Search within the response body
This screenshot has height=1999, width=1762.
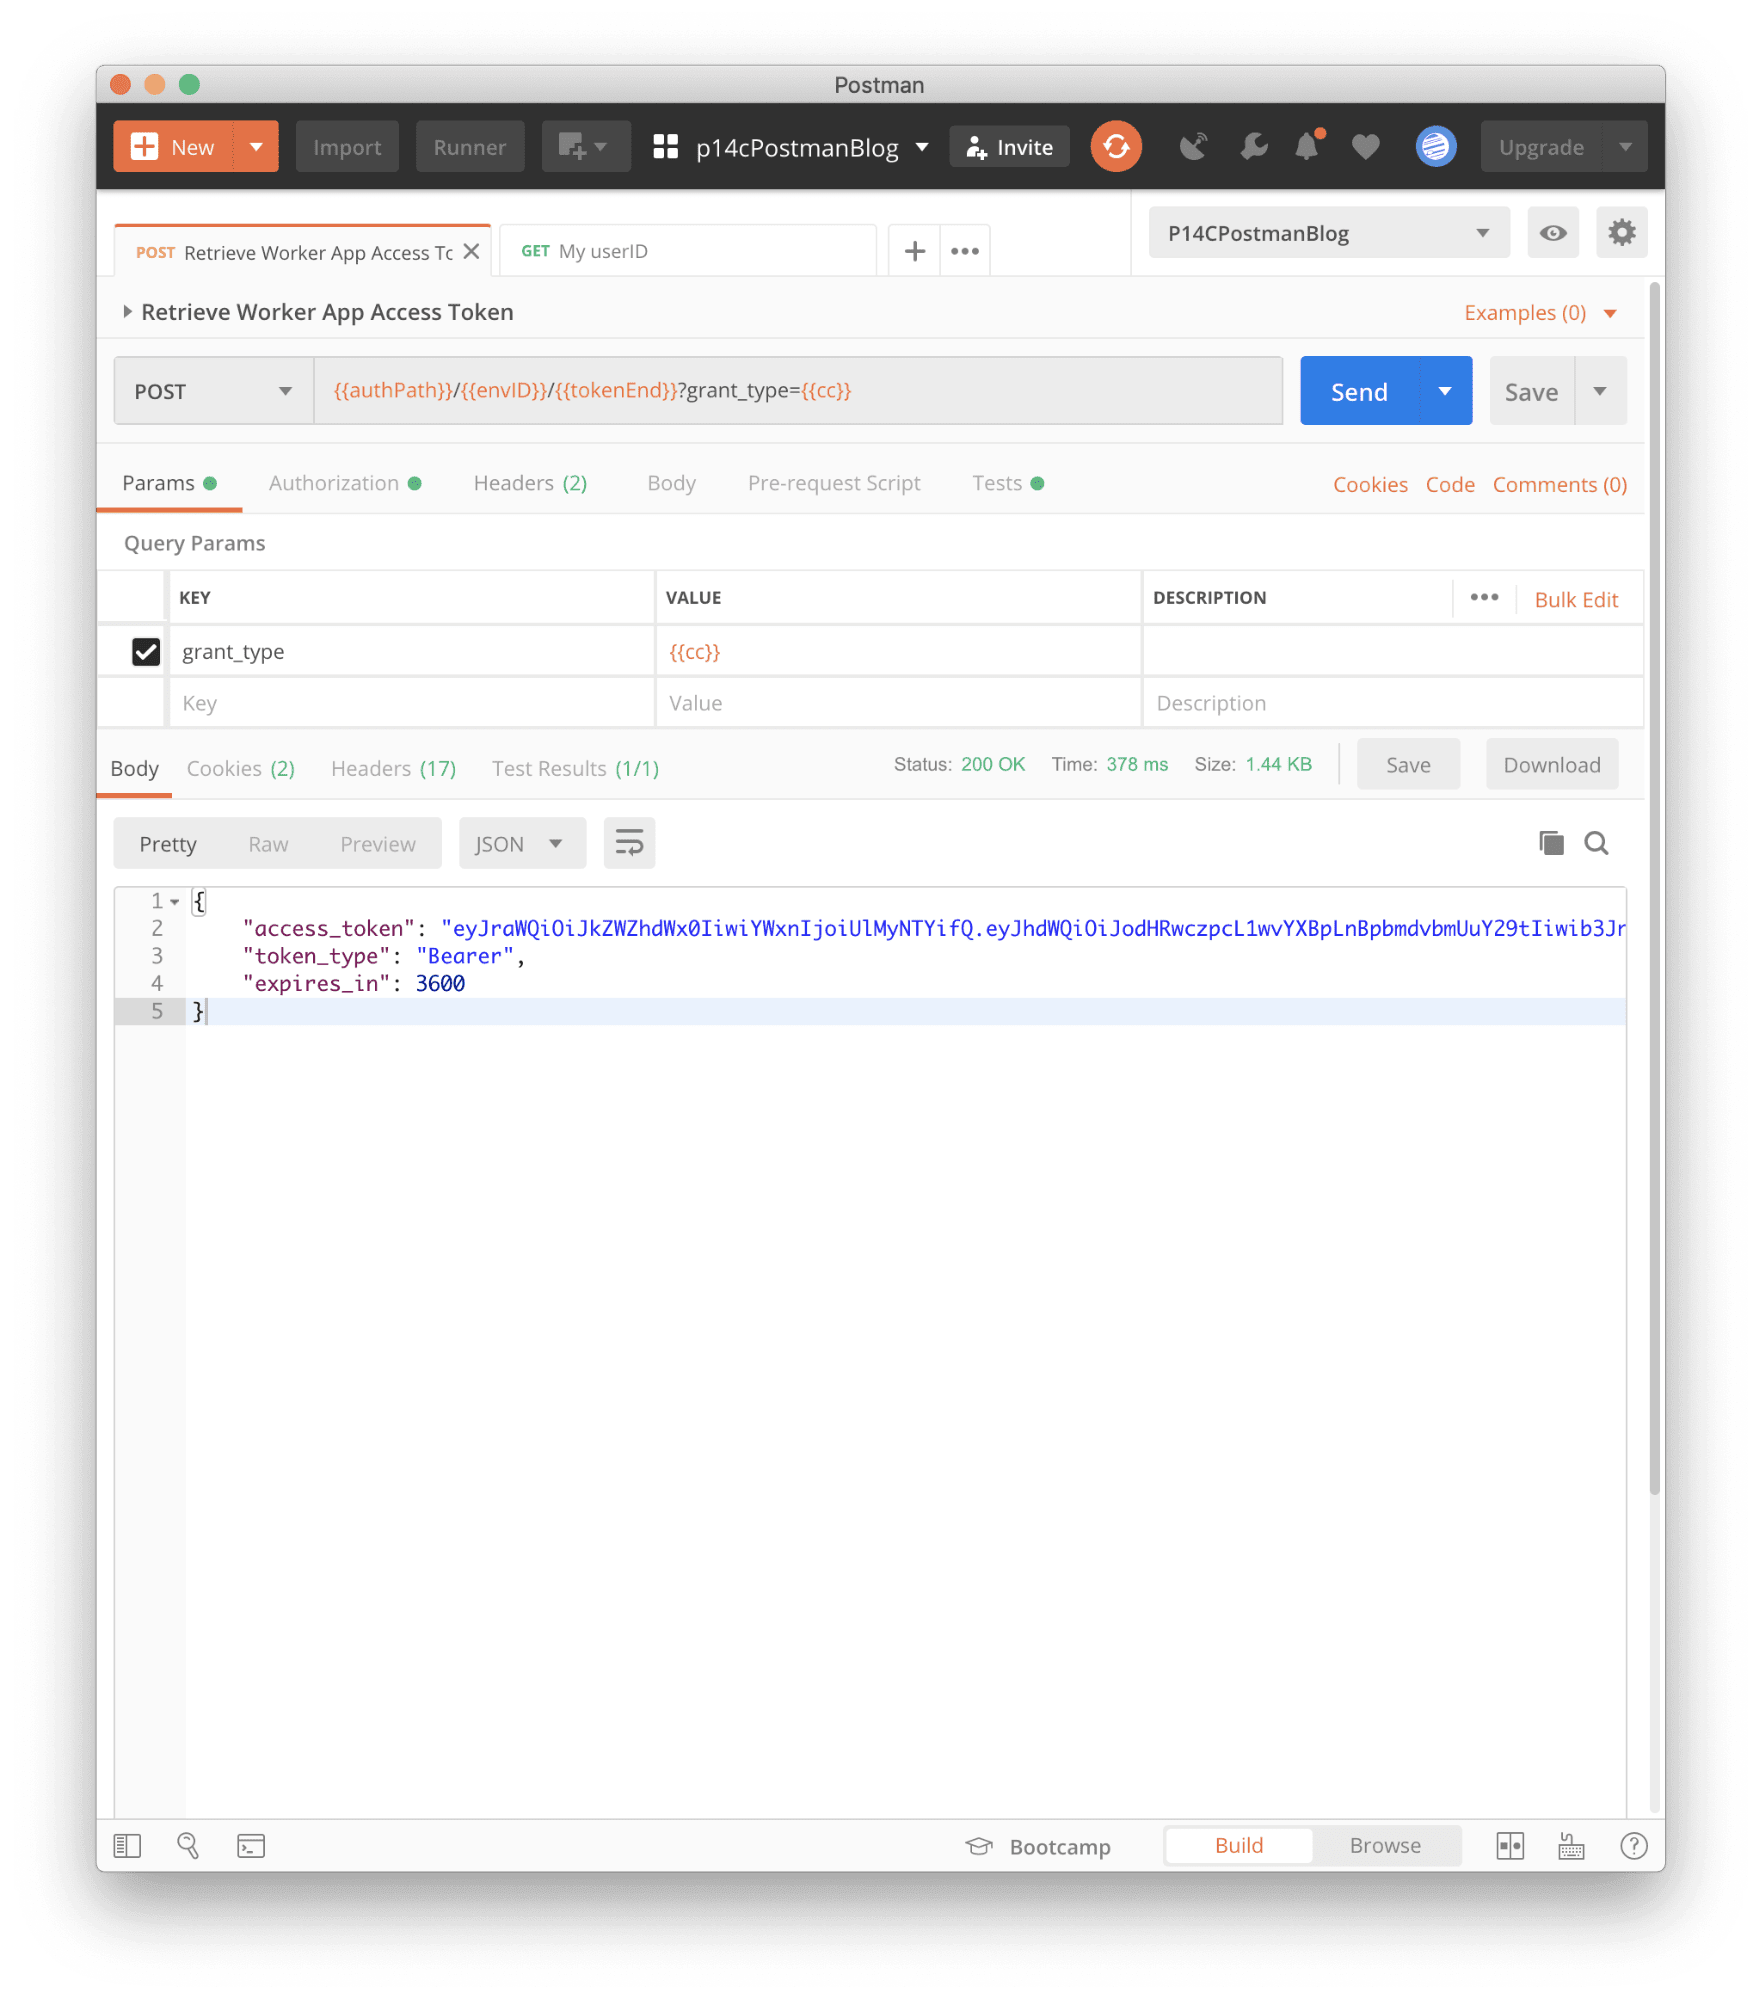(x=1597, y=843)
